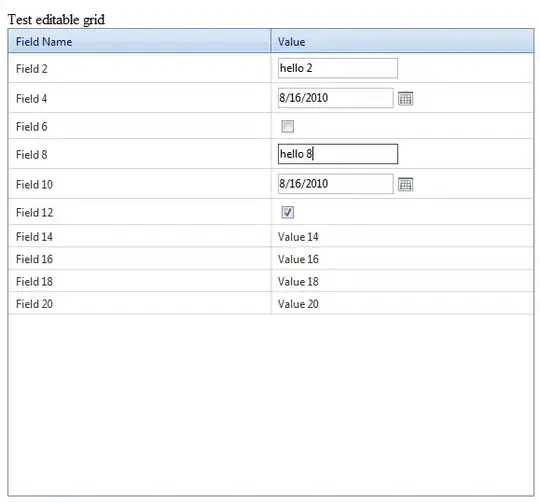Edit the Value 14 cell
The height and width of the screenshot is (503, 540).
(298, 237)
